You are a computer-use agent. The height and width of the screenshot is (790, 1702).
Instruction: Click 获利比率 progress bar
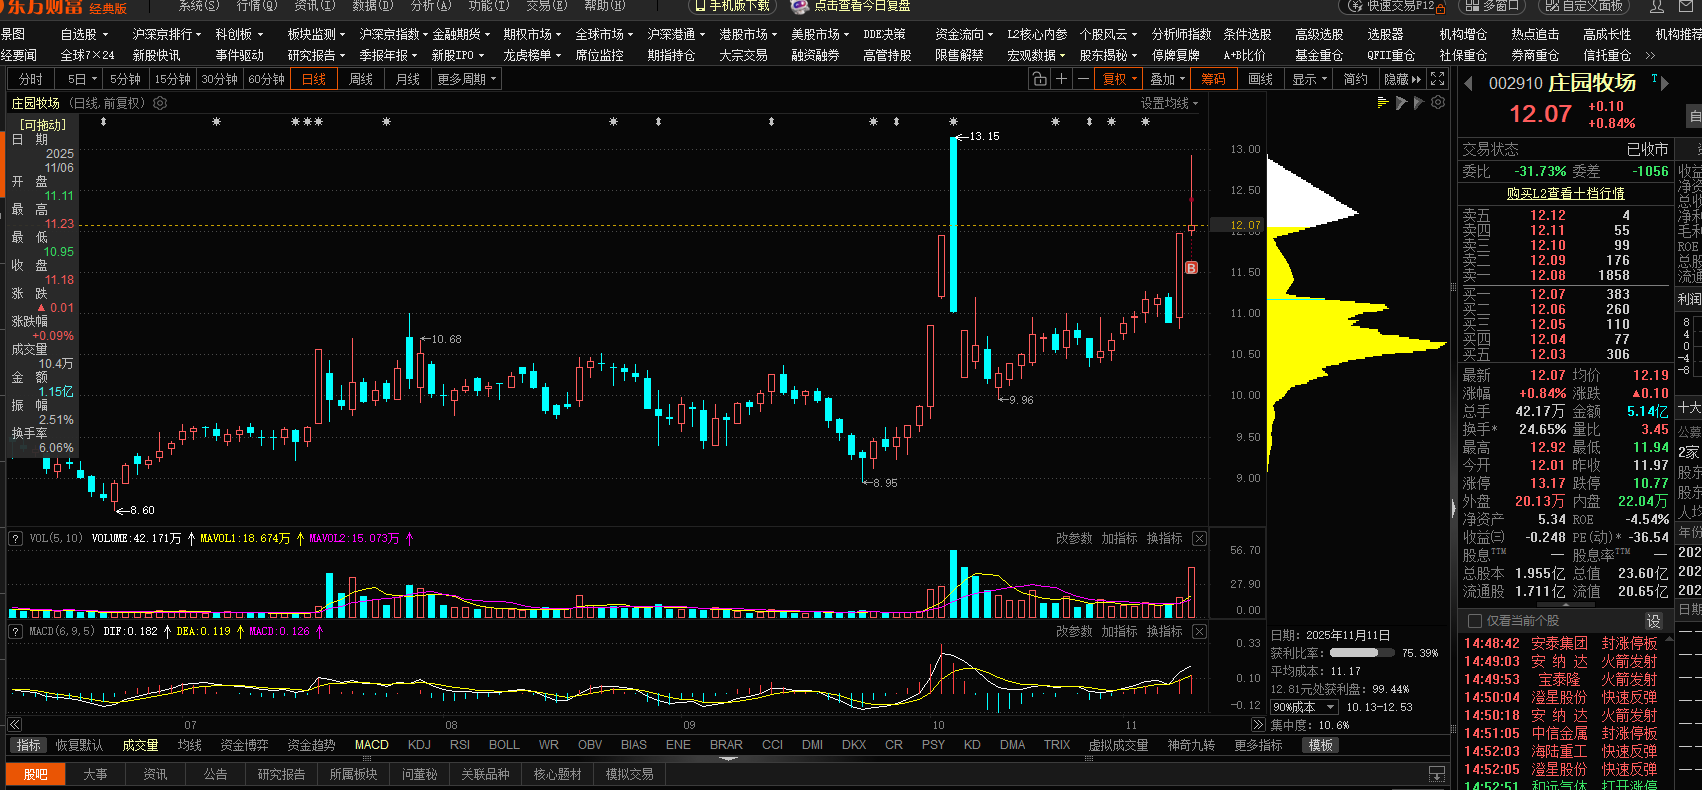1360,653
